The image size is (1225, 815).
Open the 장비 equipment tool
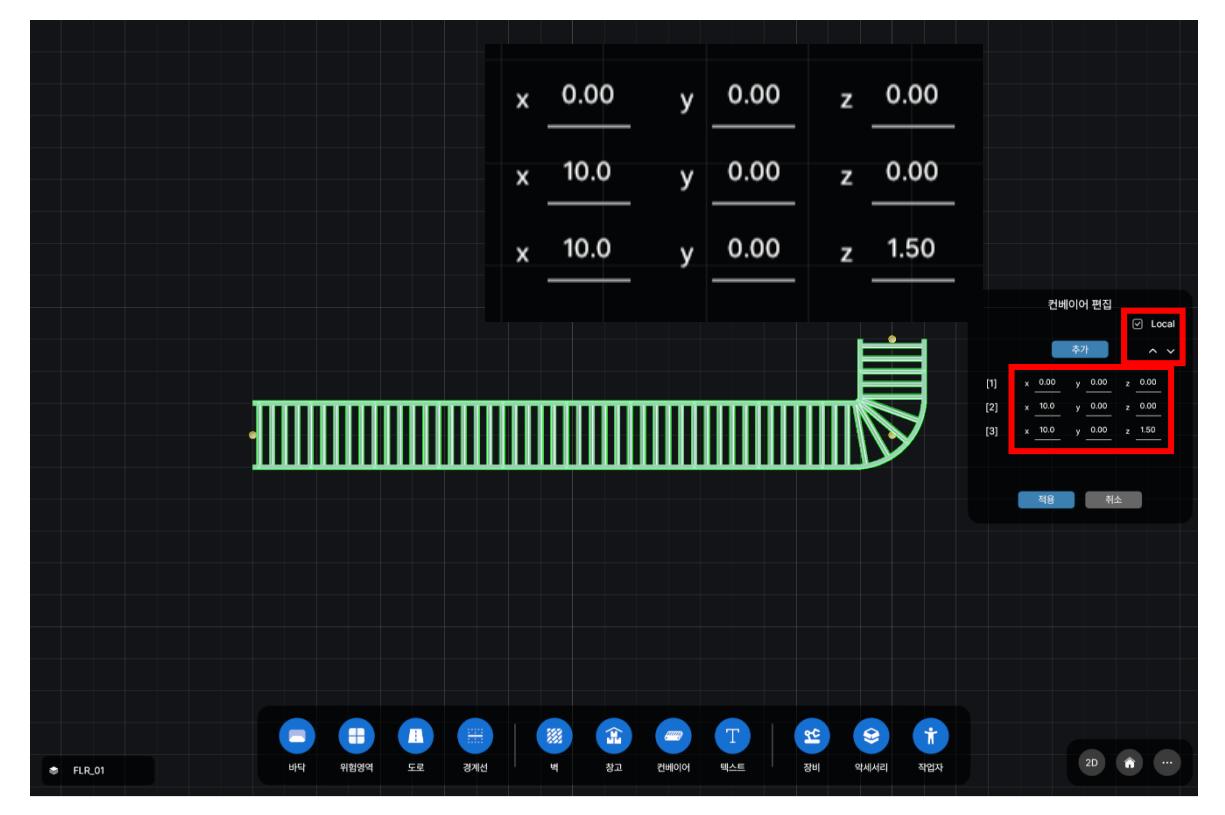point(810,737)
